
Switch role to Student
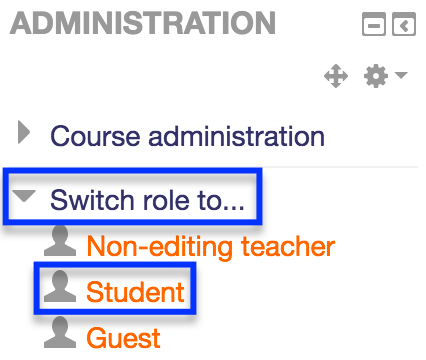click(x=135, y=292)
